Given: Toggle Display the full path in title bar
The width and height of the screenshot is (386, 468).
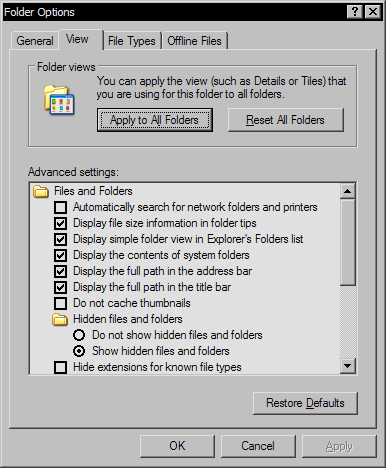Looking at the screenshot, I should (60, 287).
